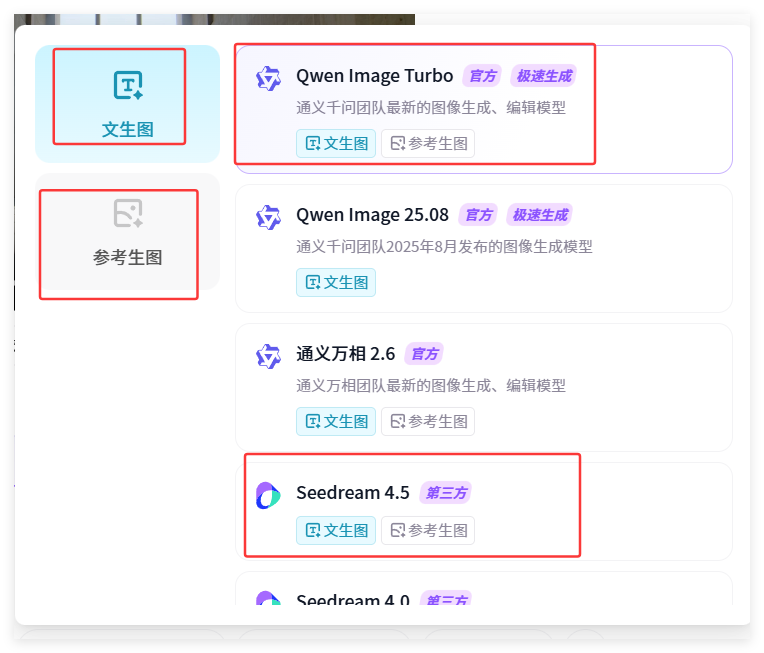Click the Seedream 4.0 model logo
This screenshot has width=764, height=653.
click(x=268, y=598)
